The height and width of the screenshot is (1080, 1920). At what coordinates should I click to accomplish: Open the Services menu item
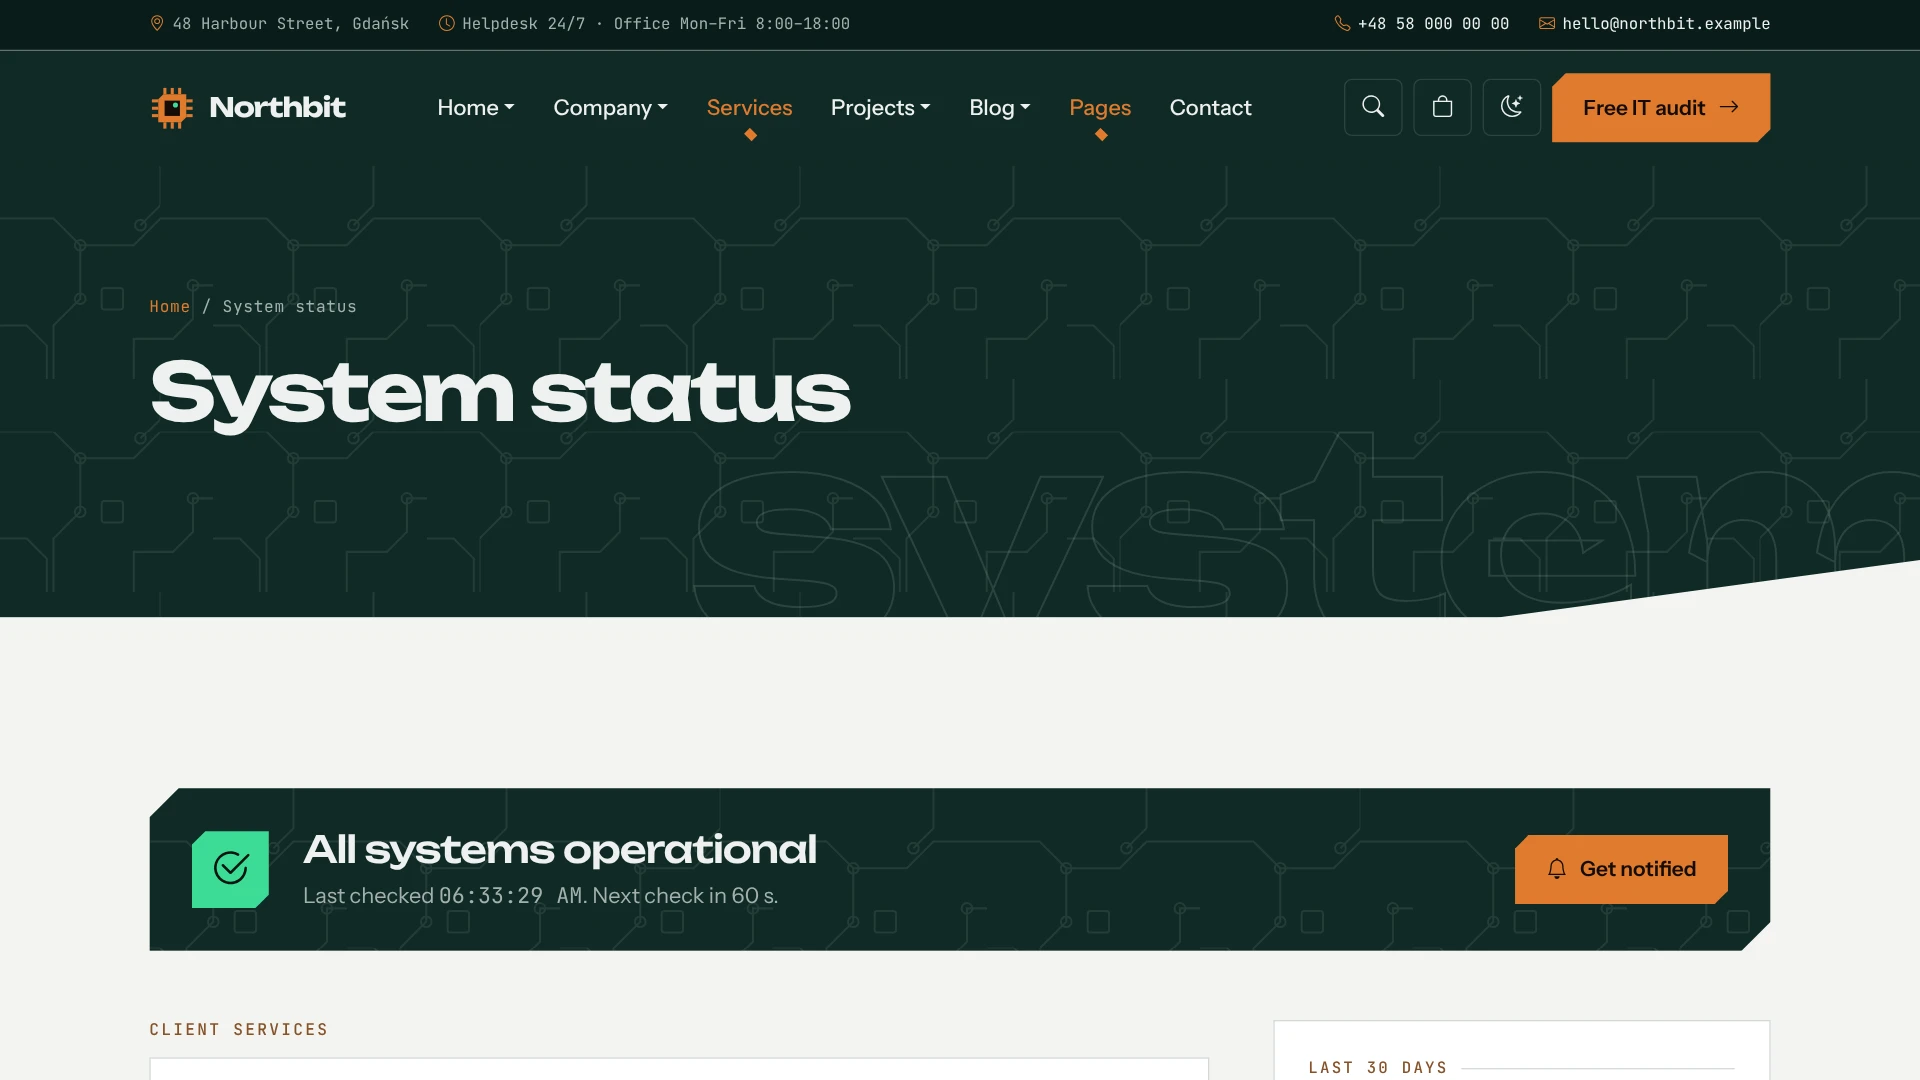click(749, 107)
